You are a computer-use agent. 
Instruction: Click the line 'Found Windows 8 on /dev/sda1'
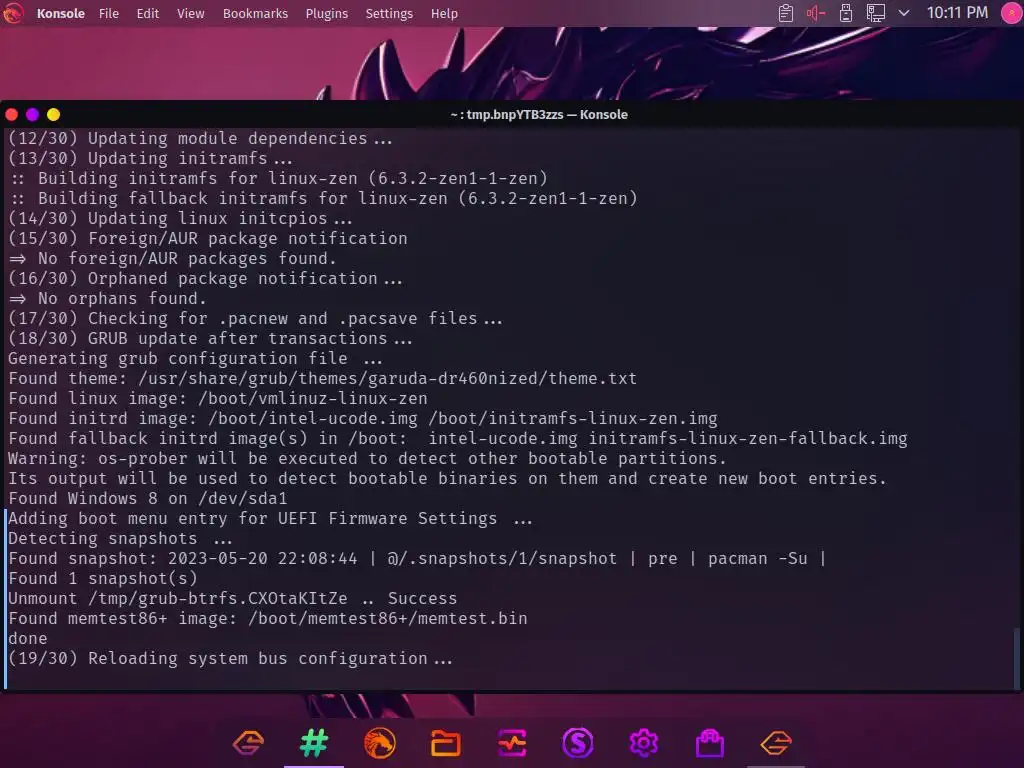click(148, 498)
